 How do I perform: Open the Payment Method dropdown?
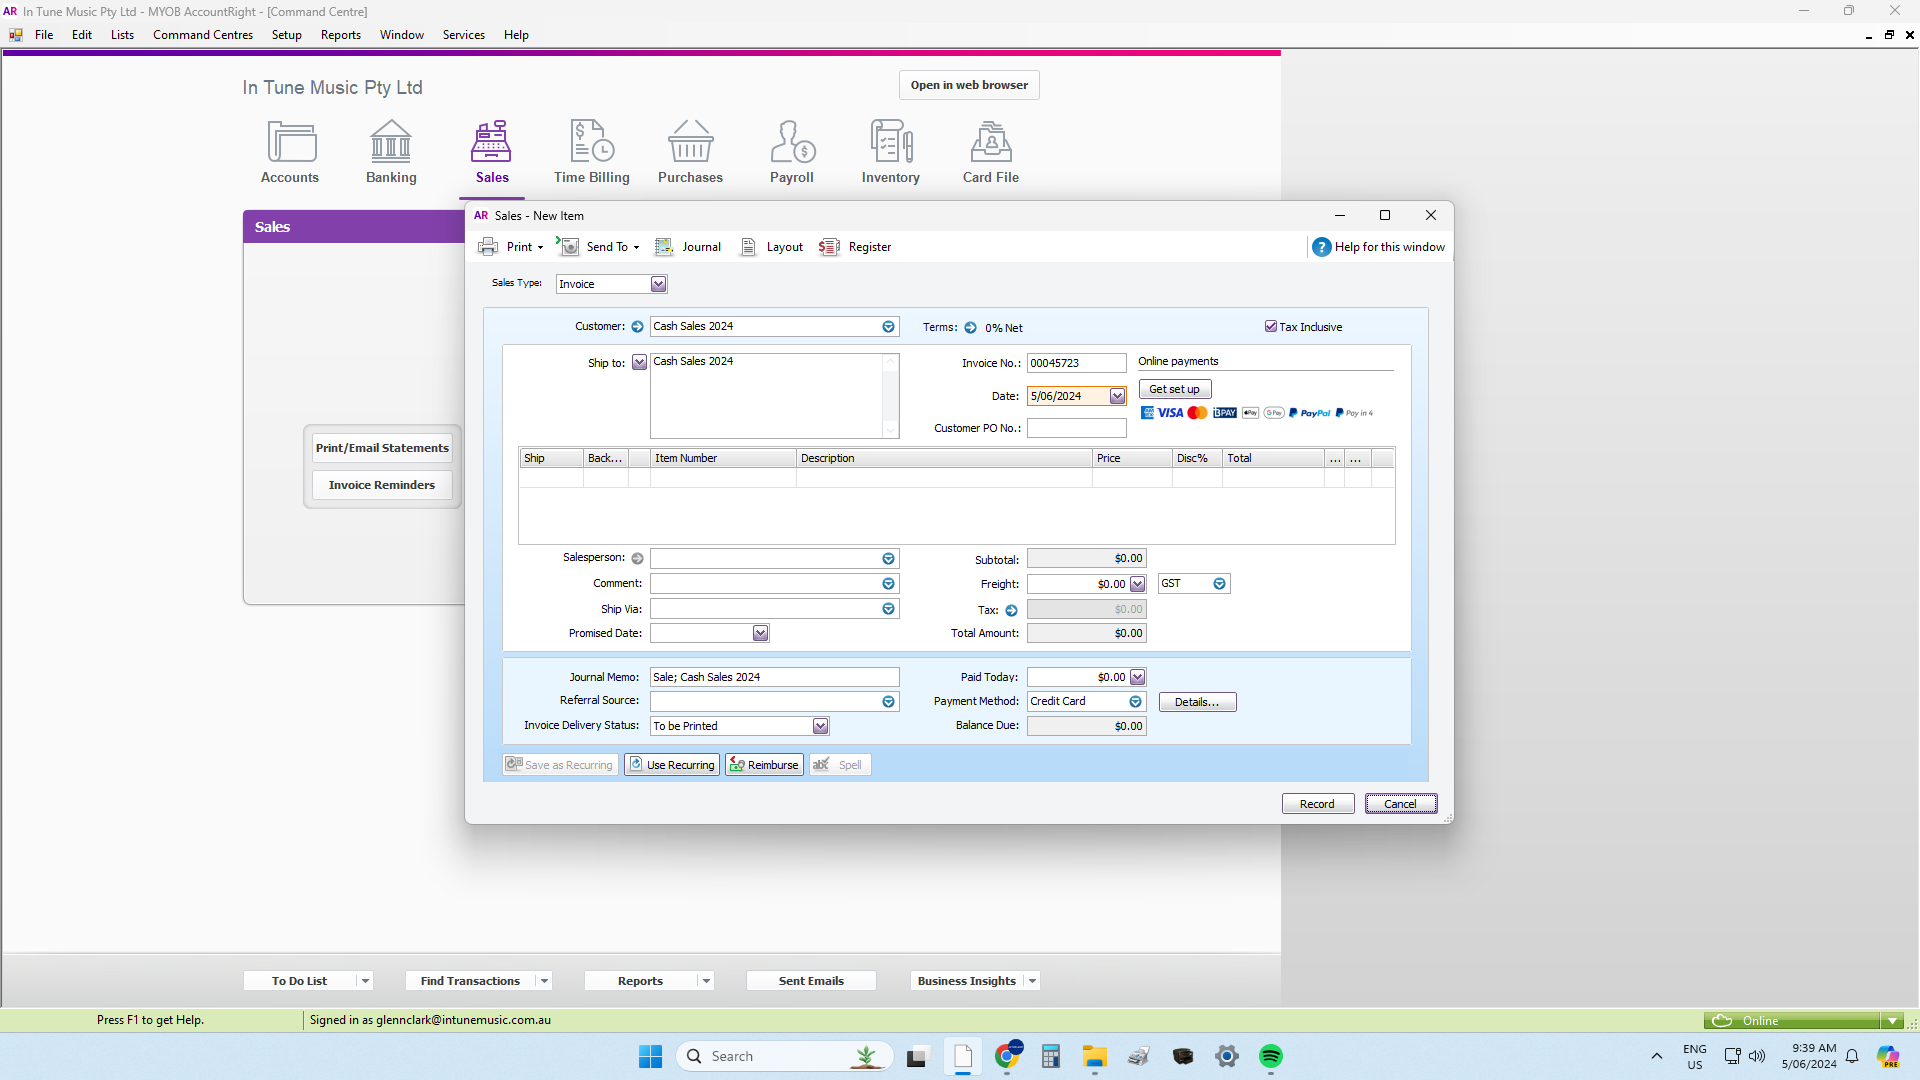(x=1135, y=701)
